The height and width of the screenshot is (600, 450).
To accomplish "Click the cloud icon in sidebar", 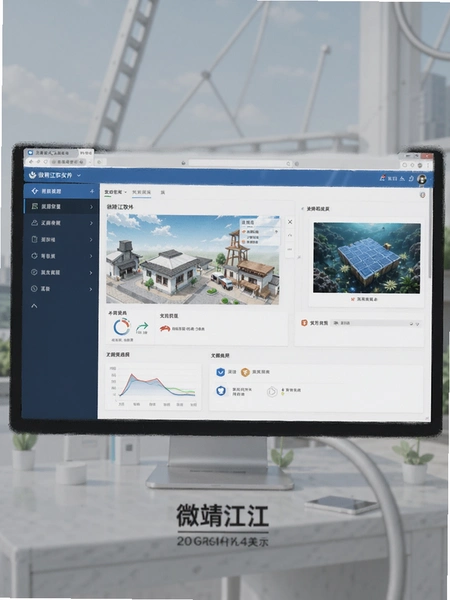I will pos(34,223).
